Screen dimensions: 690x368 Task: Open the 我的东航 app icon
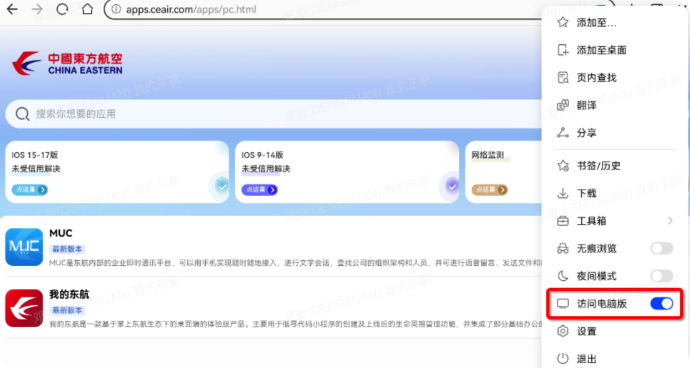[x=24, y=308]
